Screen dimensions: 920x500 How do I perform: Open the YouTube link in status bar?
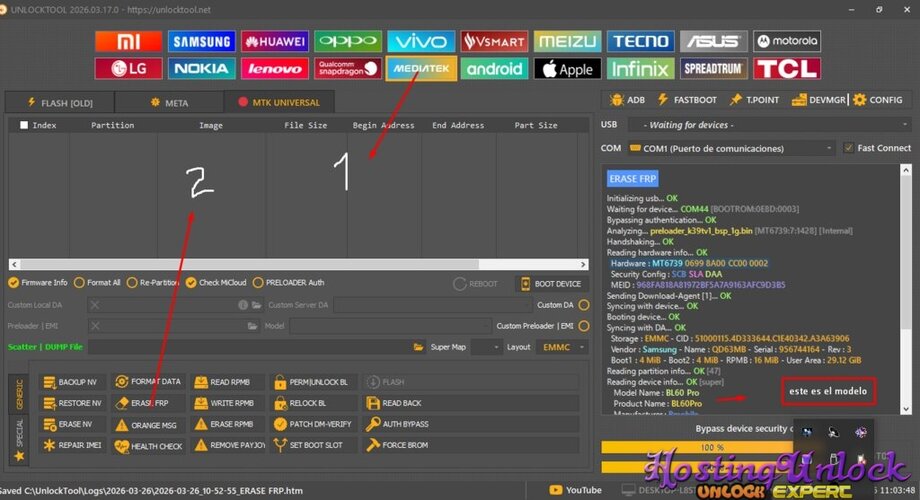(576, 489)
